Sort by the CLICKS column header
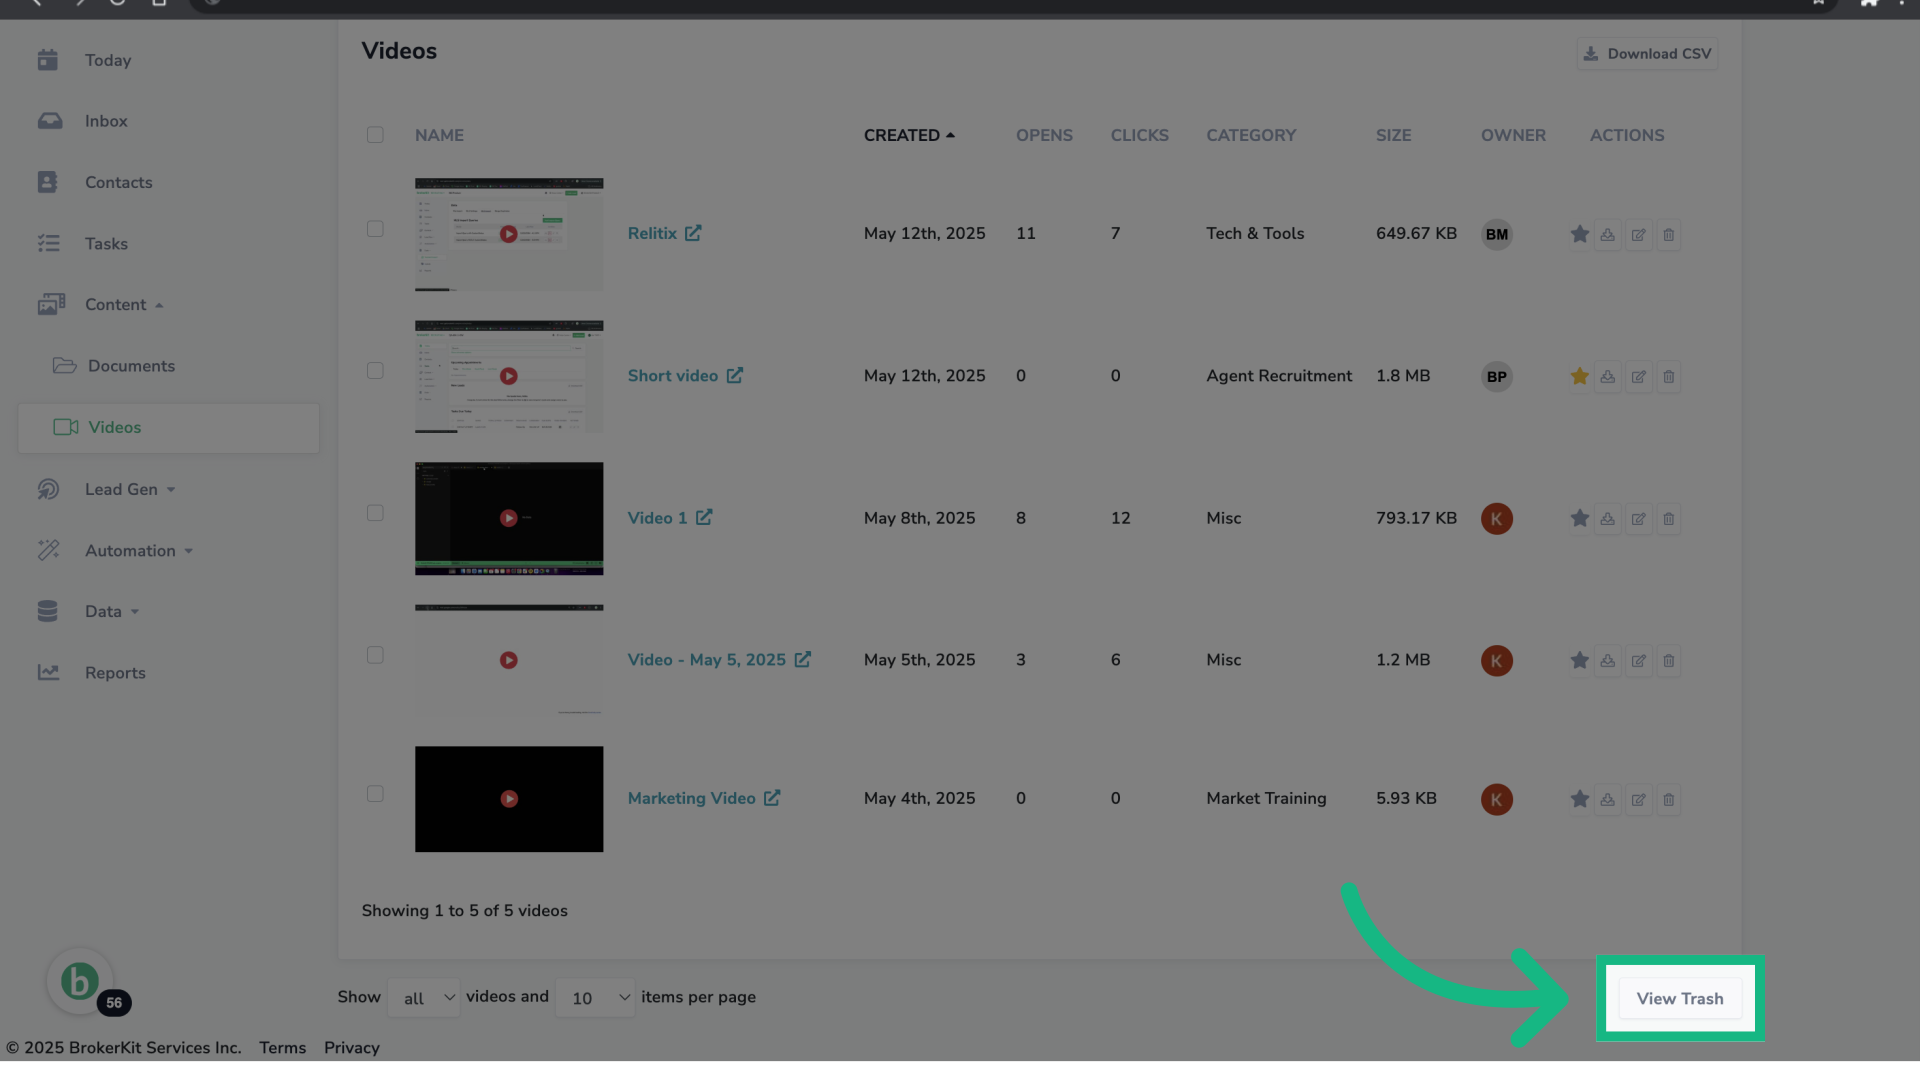Screen dimensions: 1920x1080 point(1139,135)
